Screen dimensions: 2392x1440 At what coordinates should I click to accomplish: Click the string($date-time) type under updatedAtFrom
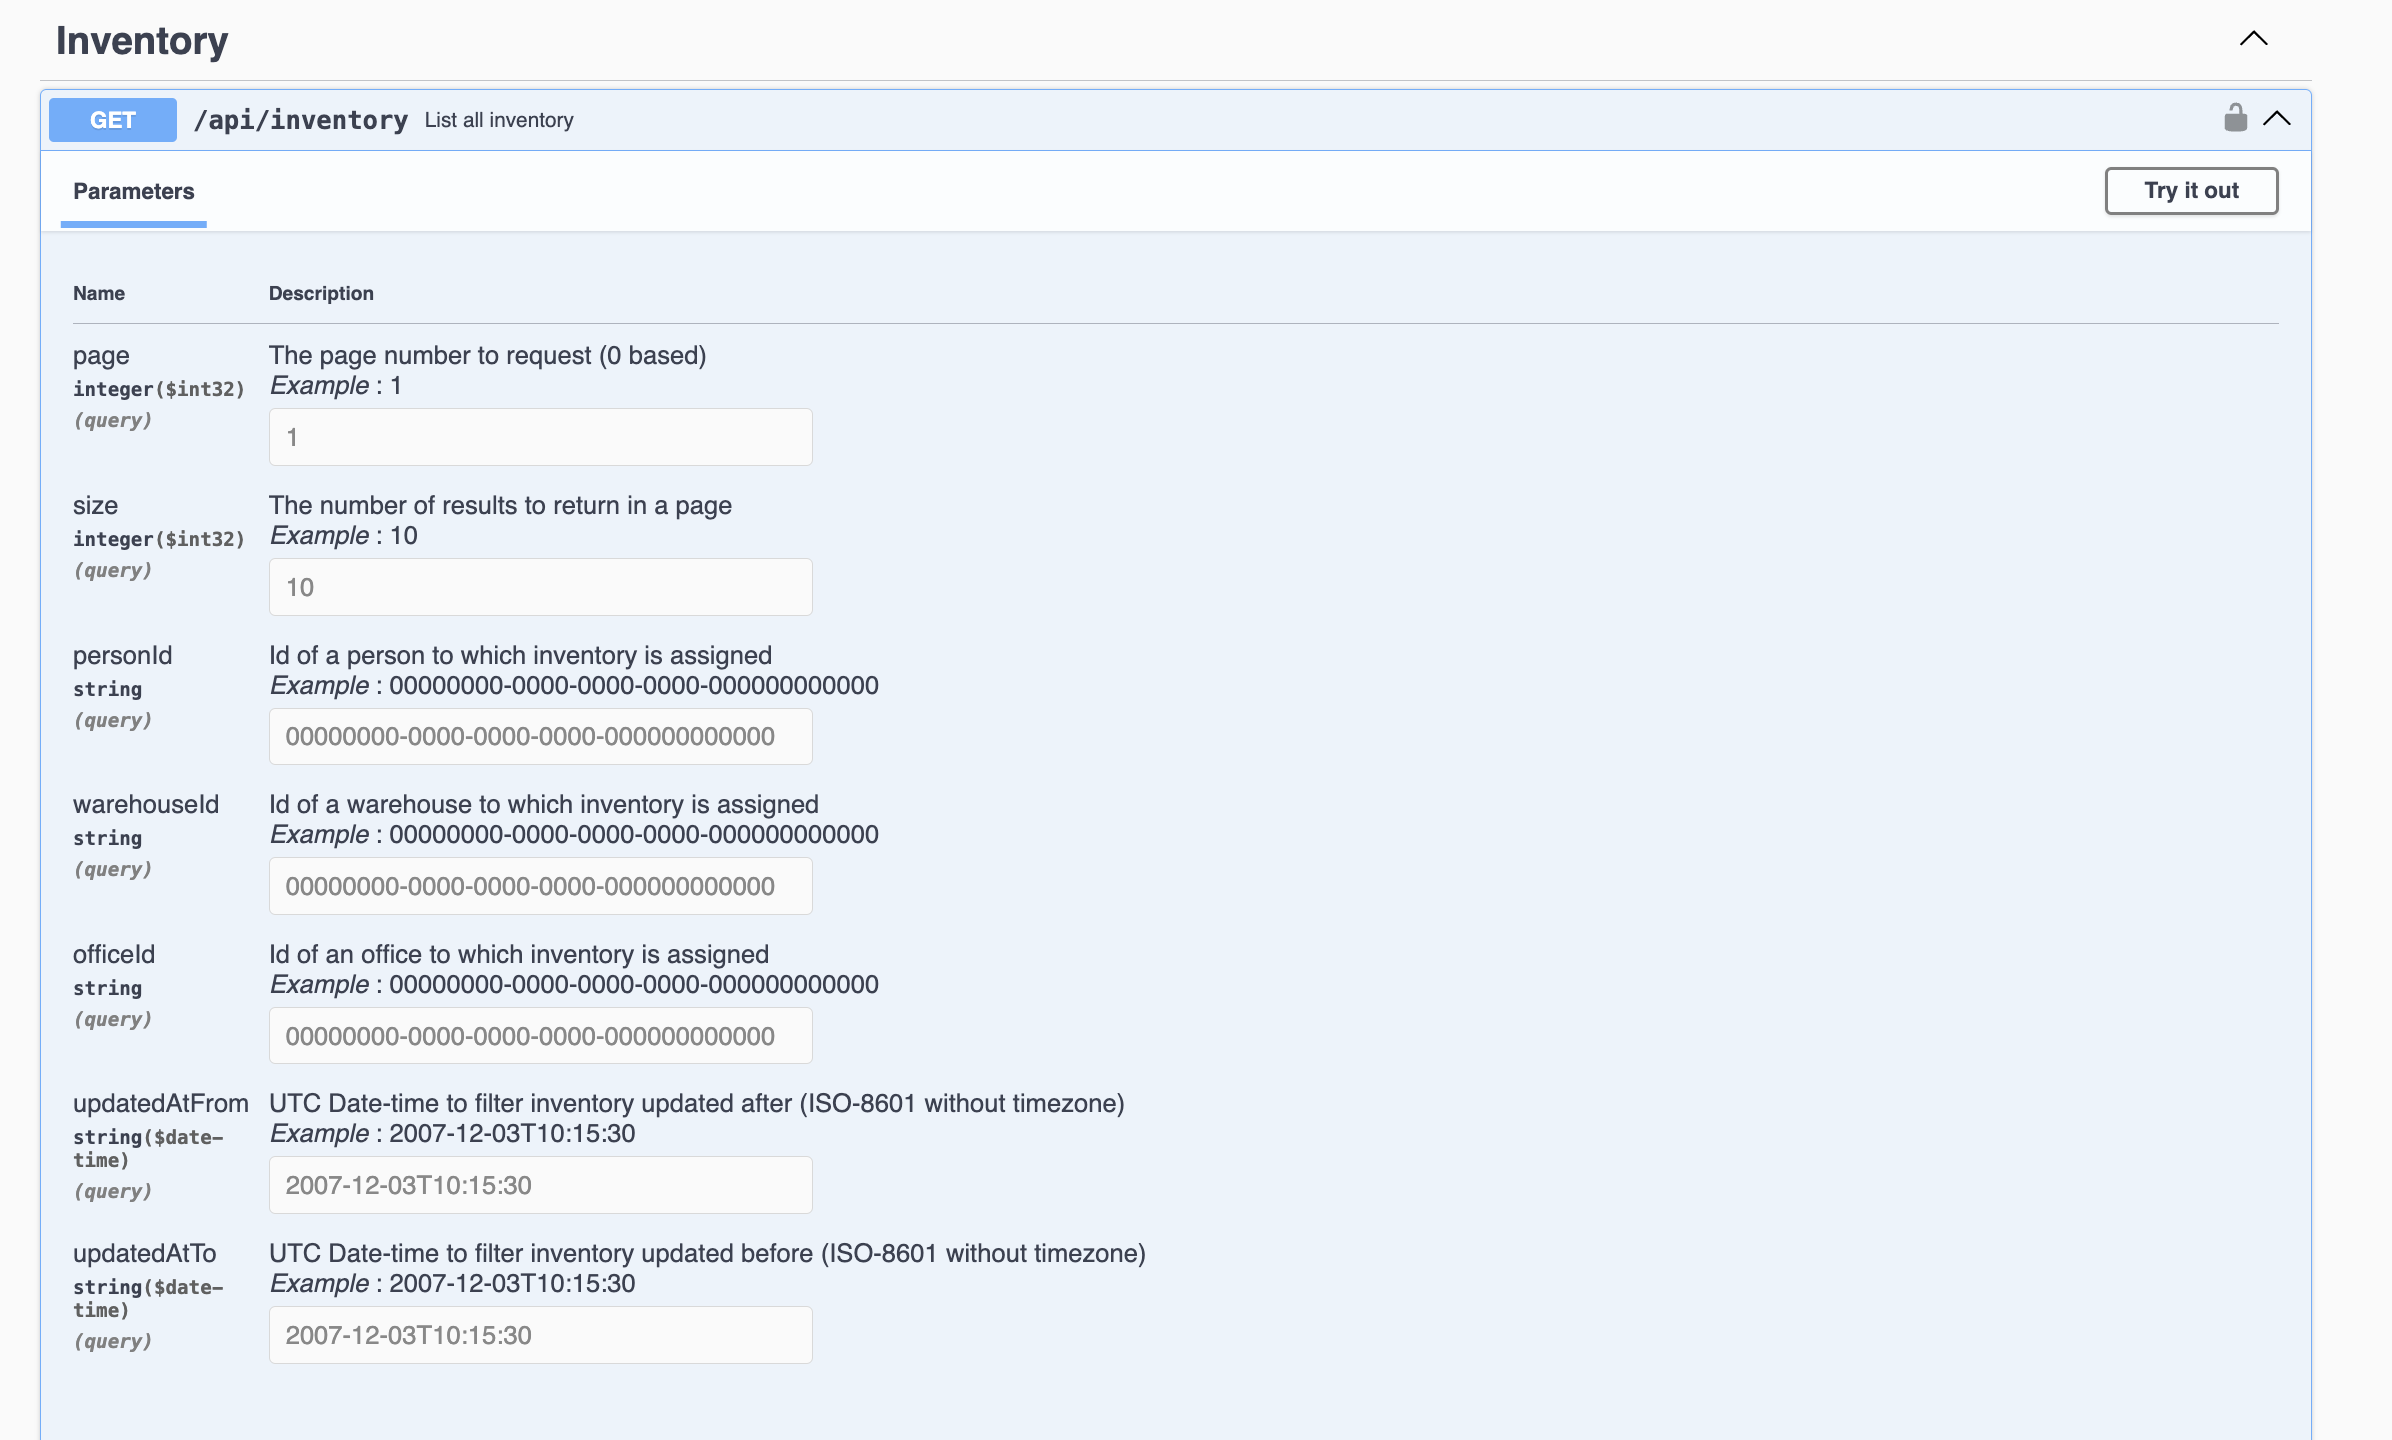point(148,1148)
